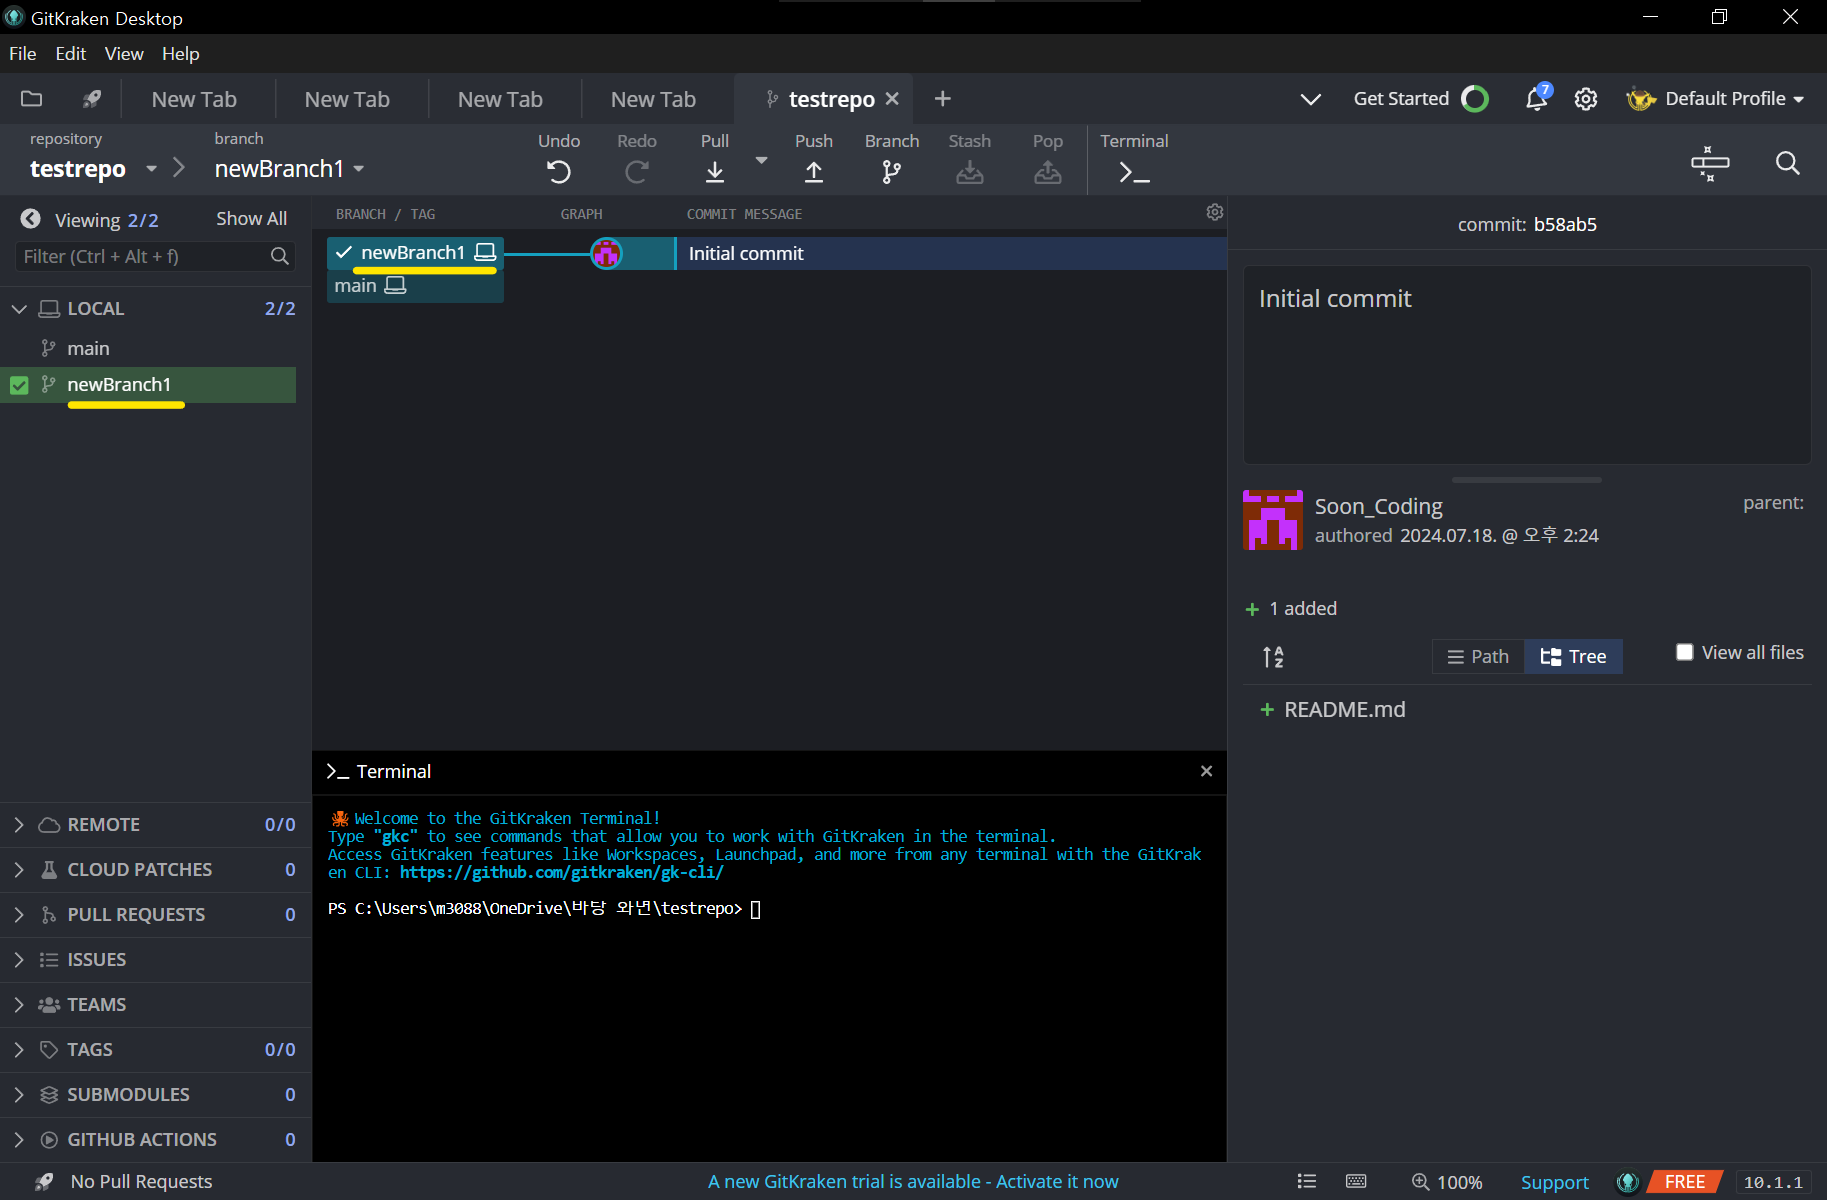Activate the new GitKraken trial link
The height and width of the screenshot is (1200, 1827).
(x=913, y=1182)
